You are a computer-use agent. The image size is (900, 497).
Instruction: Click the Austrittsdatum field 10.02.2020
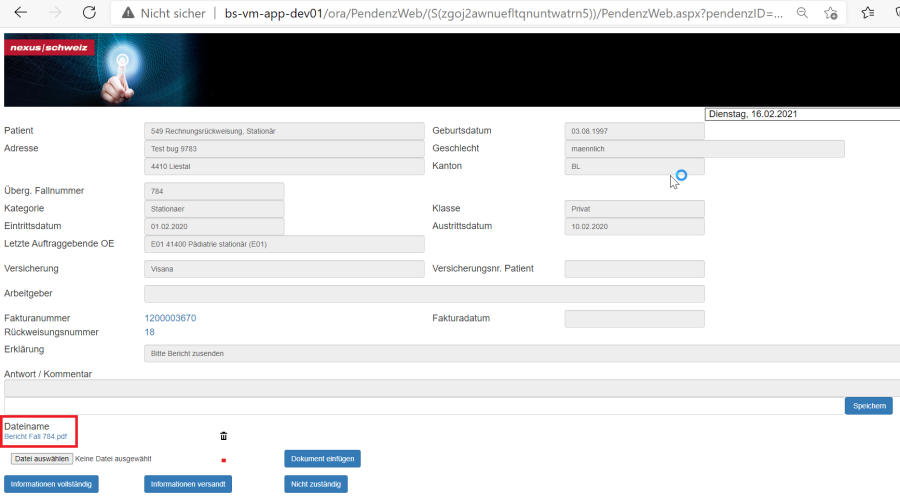(x=634, y=227)
